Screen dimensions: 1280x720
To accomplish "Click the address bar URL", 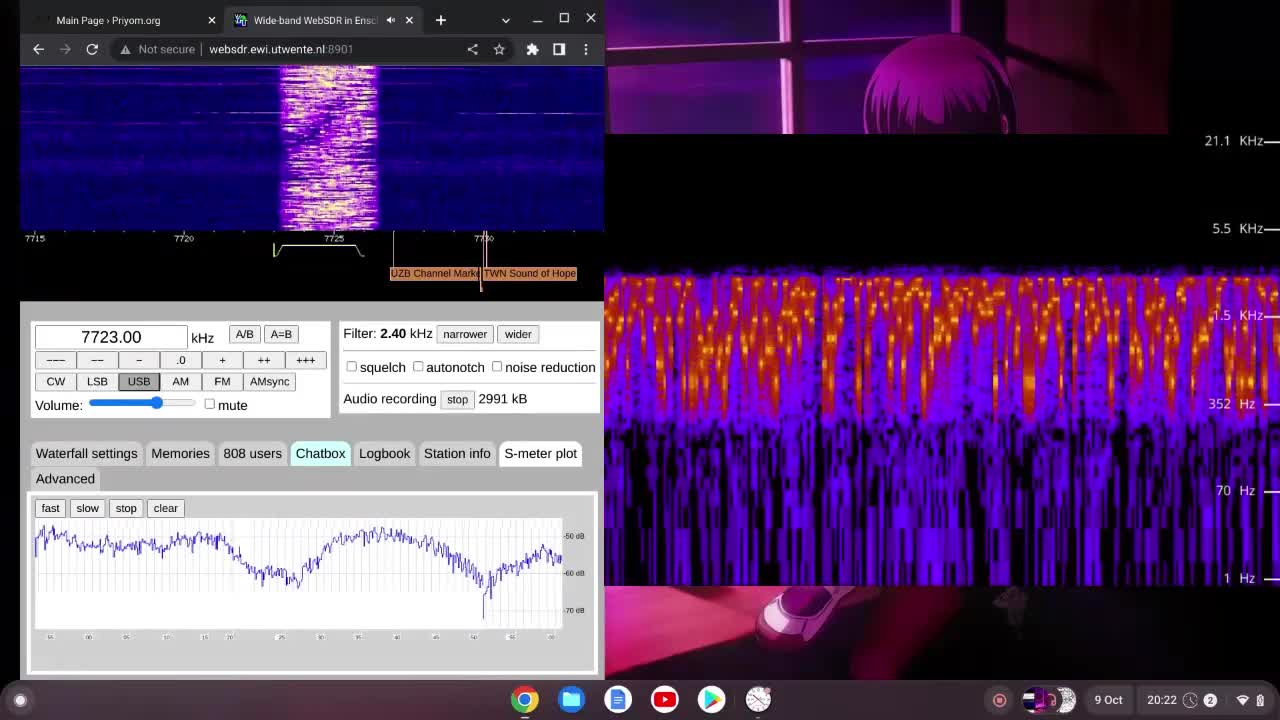I will (x=281, y=49).
